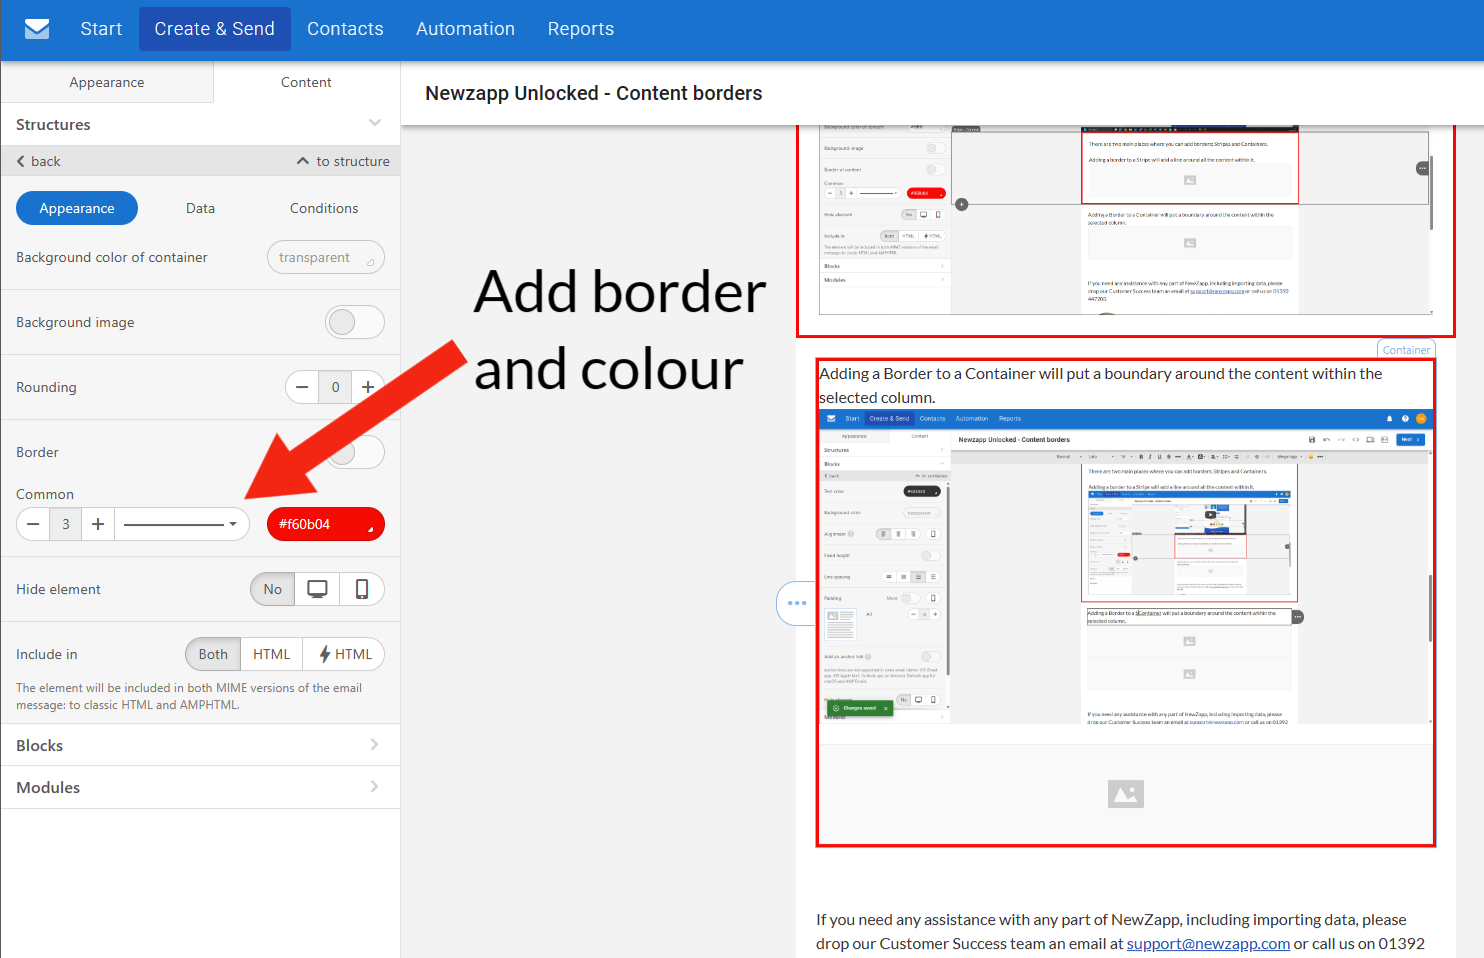Increase border width with plus icon
The image size is (1484, 958).
(x=98, y=524)
